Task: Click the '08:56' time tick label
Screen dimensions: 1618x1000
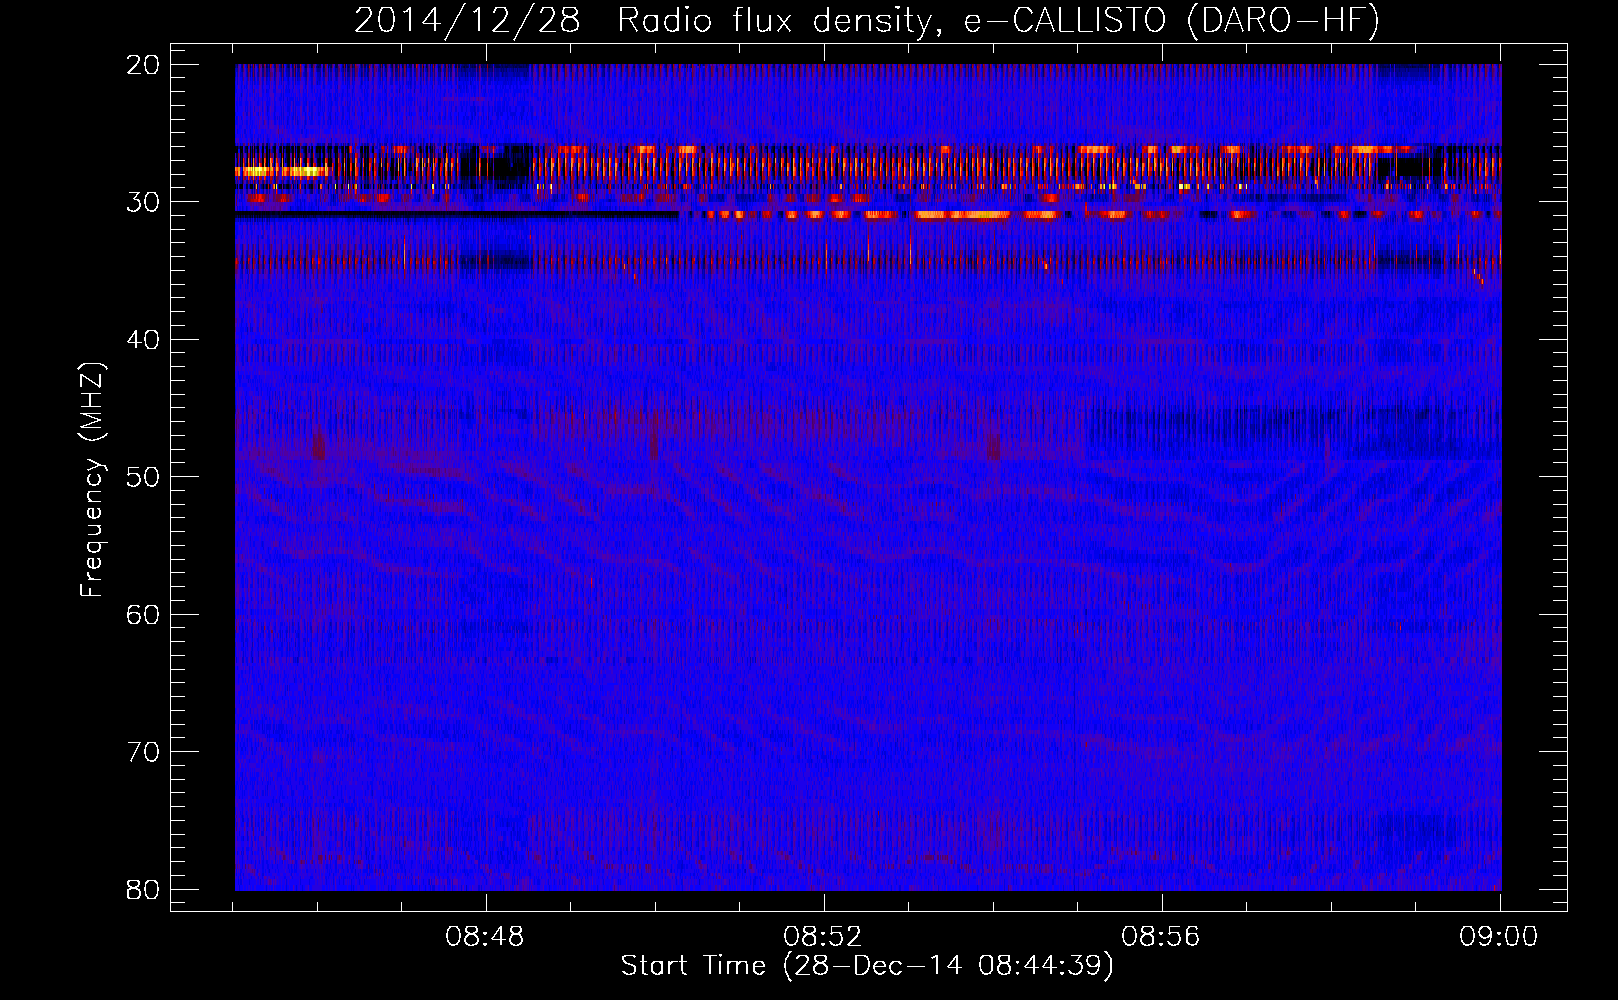Action: 1161,937
